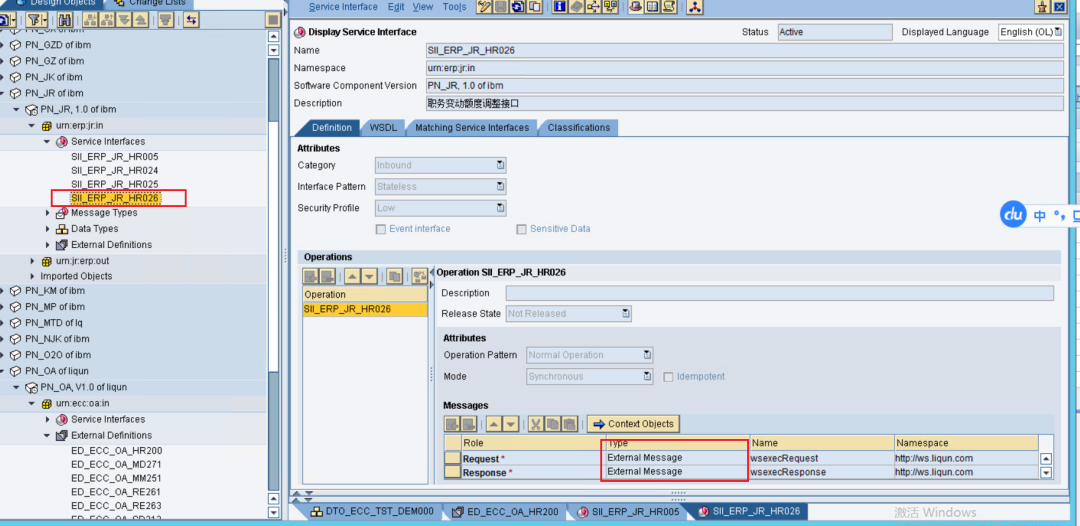The width and height of the screenshot is (1080, 526).
Task: Click the scissors cut icon in Messages toolbar
Action: 534,423
